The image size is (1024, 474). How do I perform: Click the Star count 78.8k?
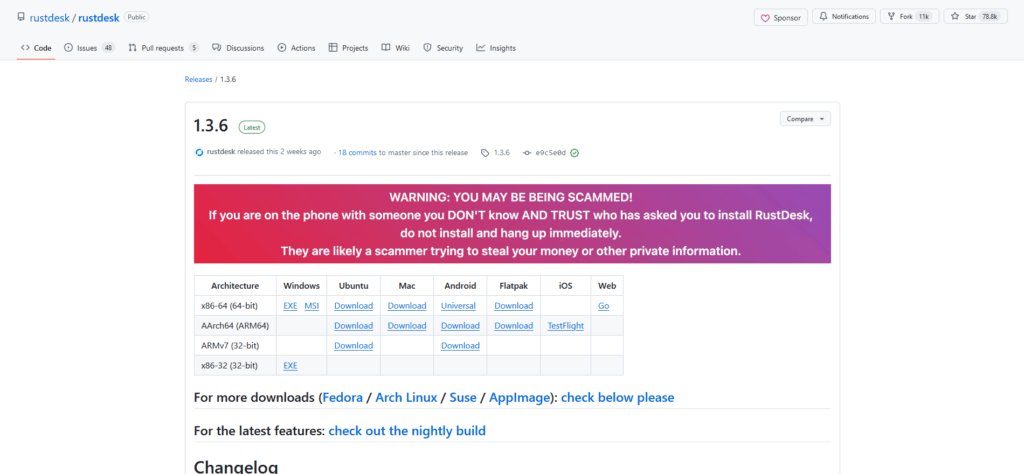point(990,17)
